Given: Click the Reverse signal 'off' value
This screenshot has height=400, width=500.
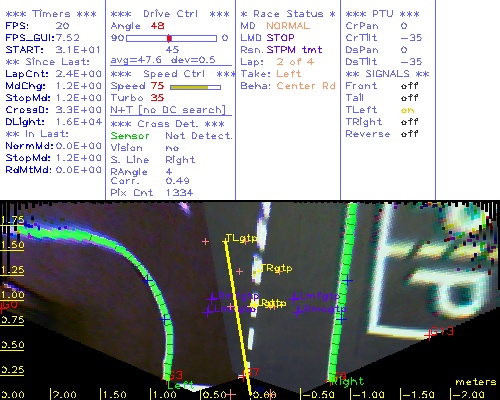Looking at the screenshot, I should tap(409, 134).
